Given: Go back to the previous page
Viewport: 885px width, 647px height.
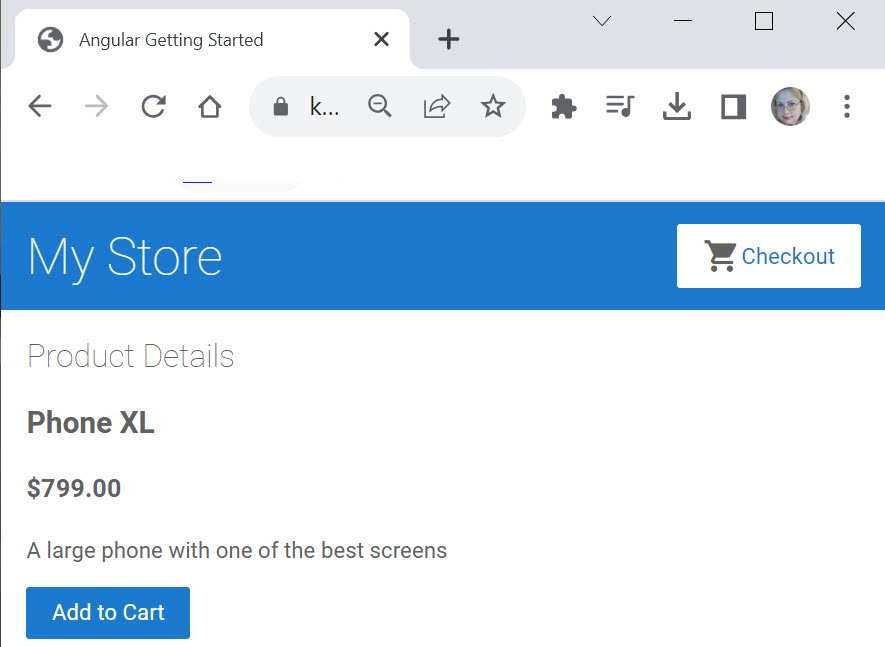Looking at the screenshot, I should pyautogui.click(x=40, y=106).
